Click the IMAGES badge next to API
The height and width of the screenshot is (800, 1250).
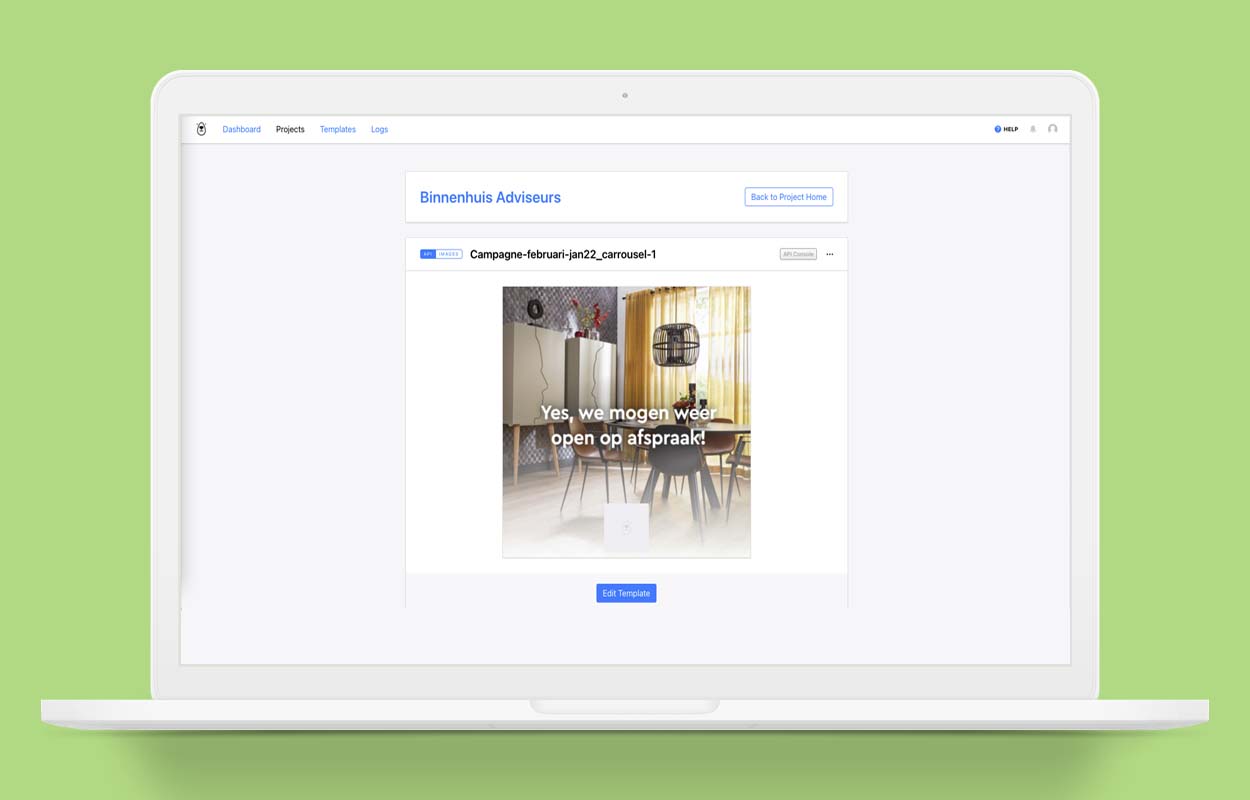pyautogui.click(x=448, y=254)
